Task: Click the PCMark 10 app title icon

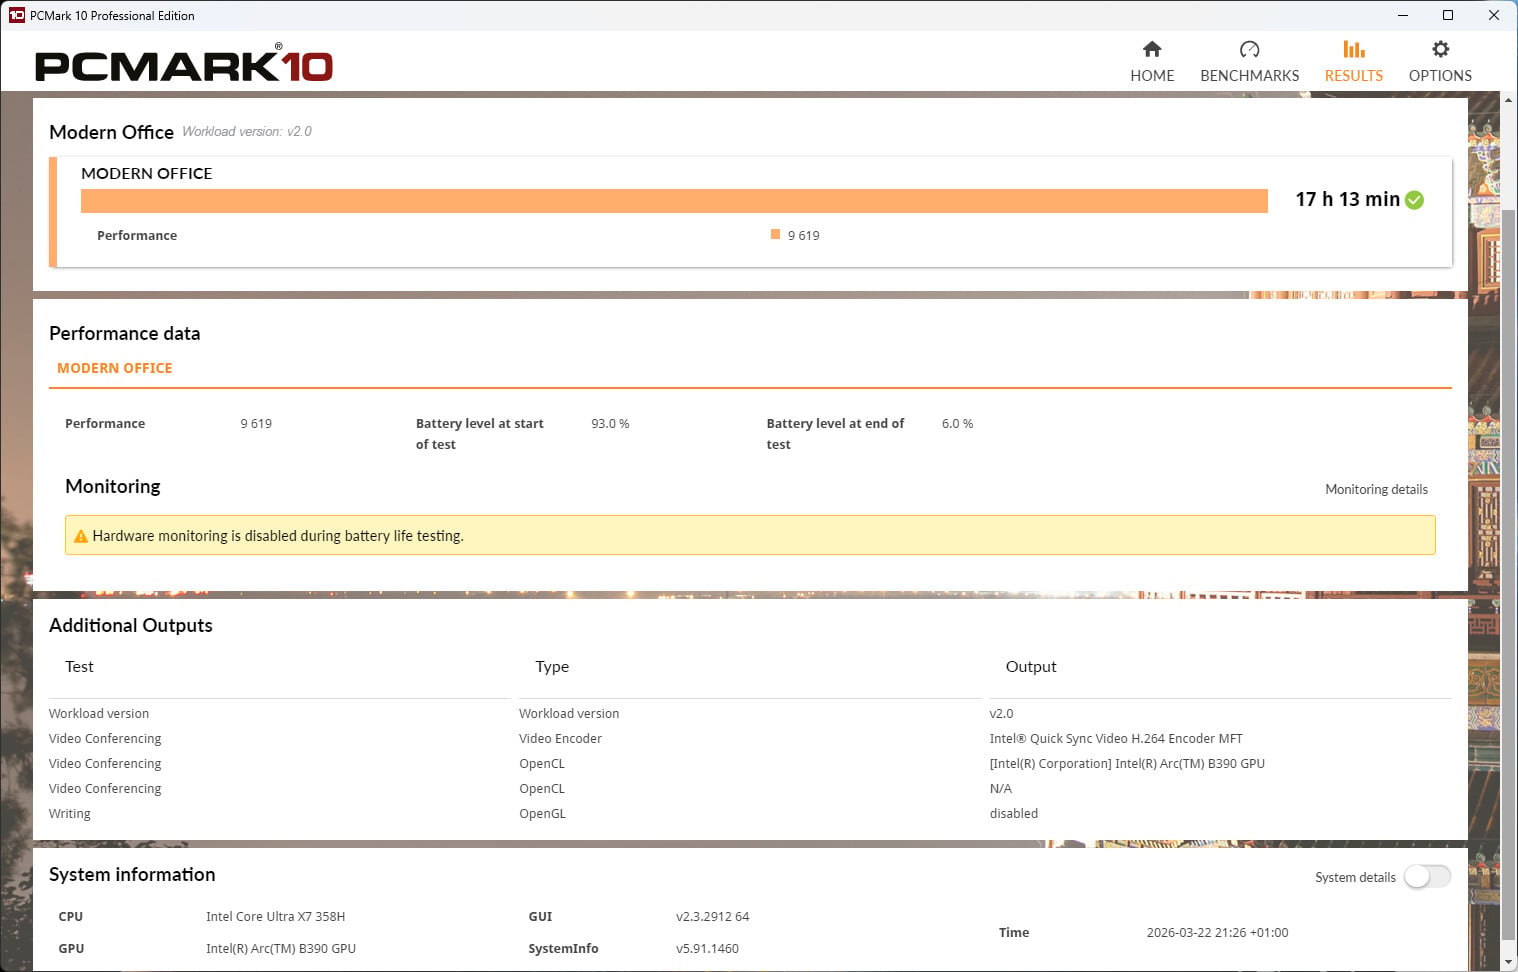Action: click(x=16, y=15)
